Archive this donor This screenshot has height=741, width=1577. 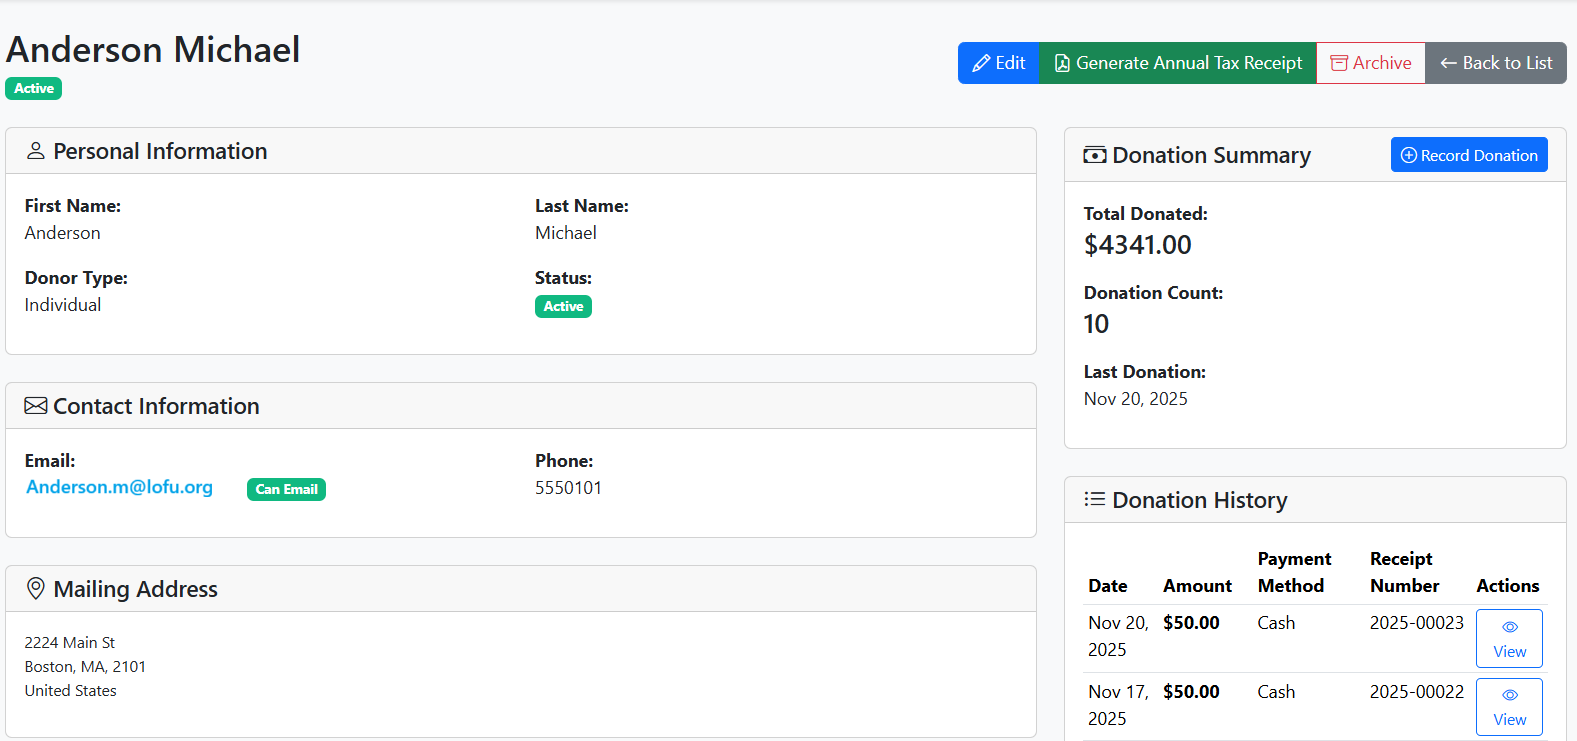pos(1371,63)
